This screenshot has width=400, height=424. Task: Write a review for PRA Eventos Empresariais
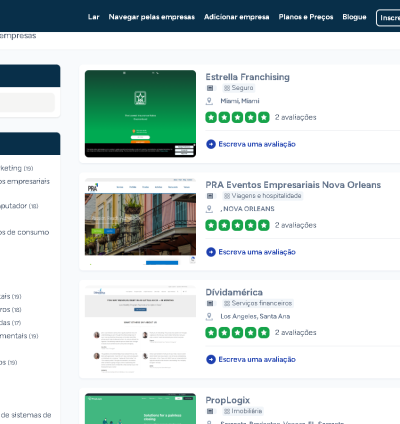click(x=257, y=252)
